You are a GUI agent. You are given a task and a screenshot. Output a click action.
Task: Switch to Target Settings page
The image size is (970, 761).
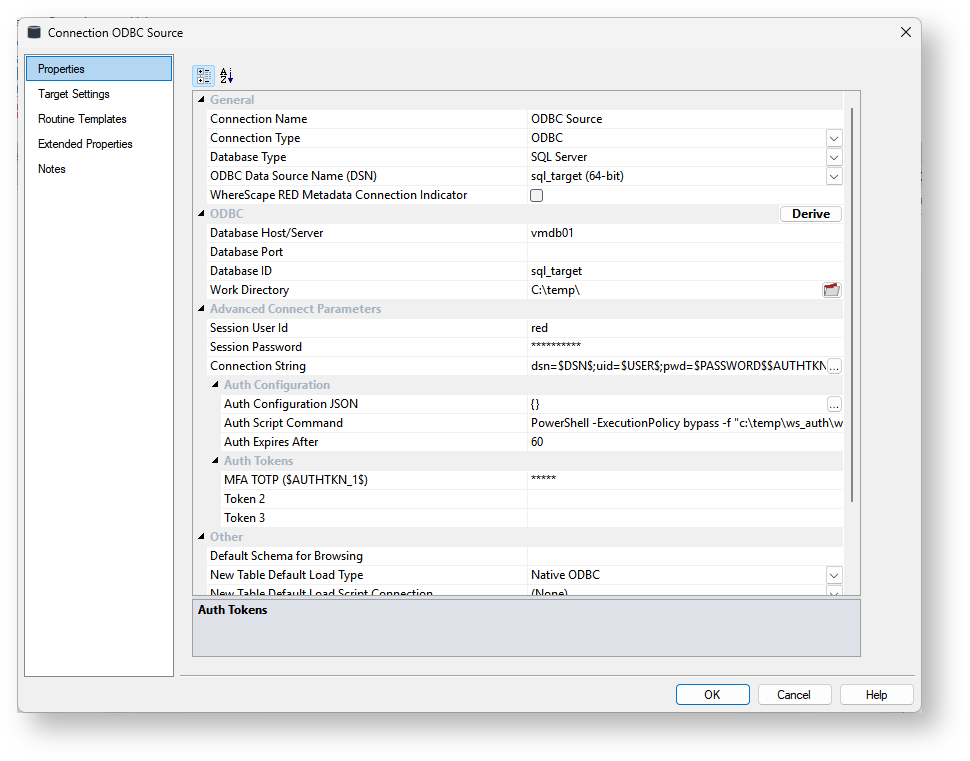[74, 94]
